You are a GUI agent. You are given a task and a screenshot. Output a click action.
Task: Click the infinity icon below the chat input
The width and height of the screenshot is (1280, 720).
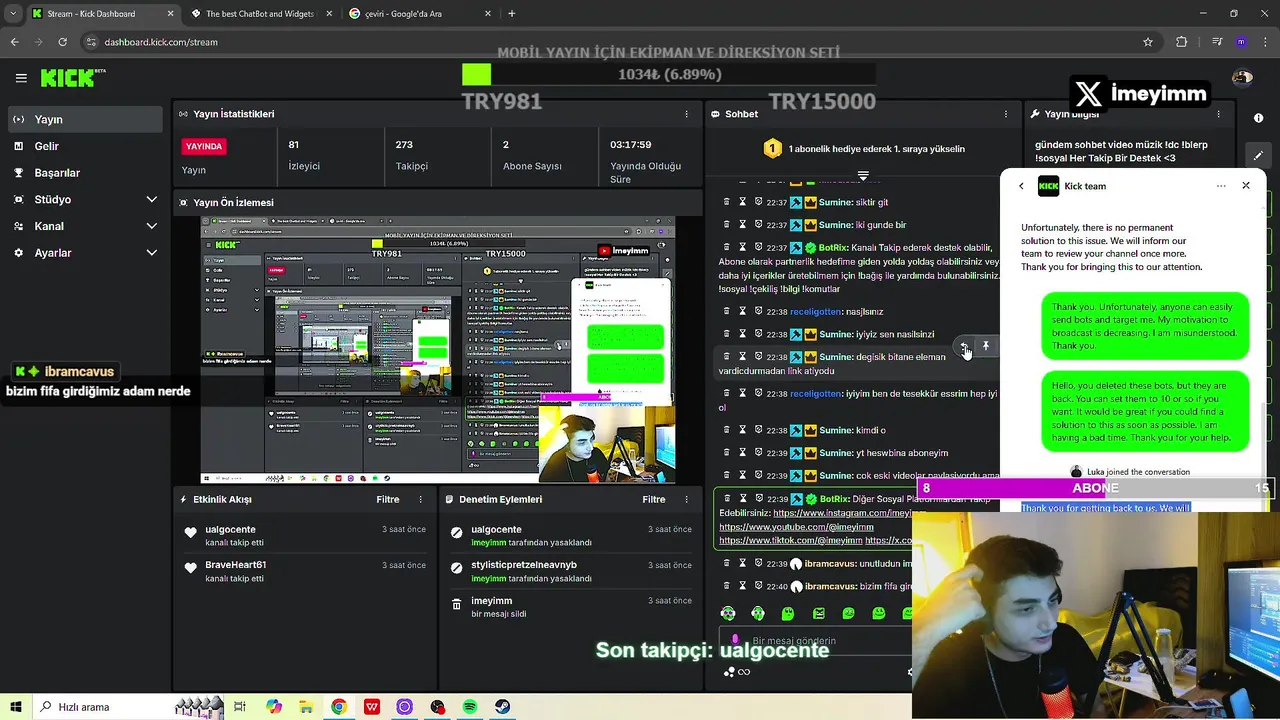pos(743,672)
